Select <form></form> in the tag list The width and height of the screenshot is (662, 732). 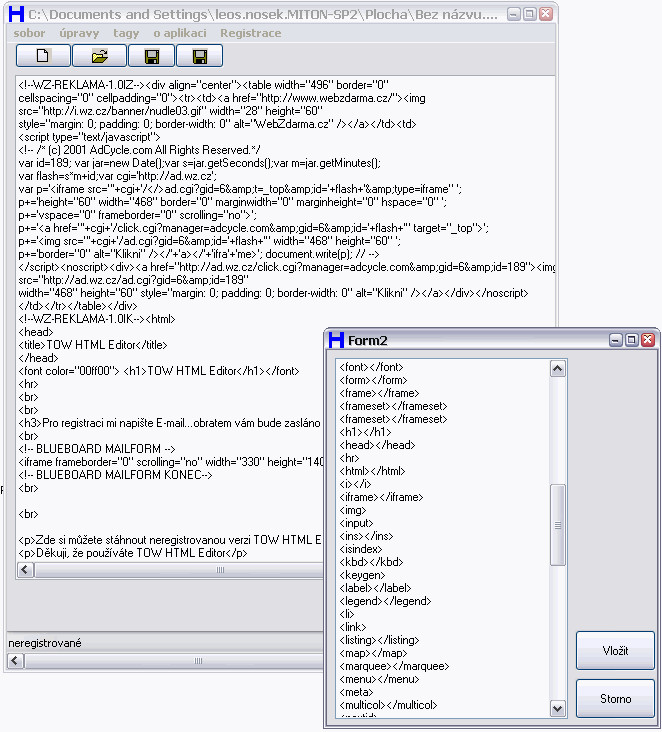pos(373,380)
